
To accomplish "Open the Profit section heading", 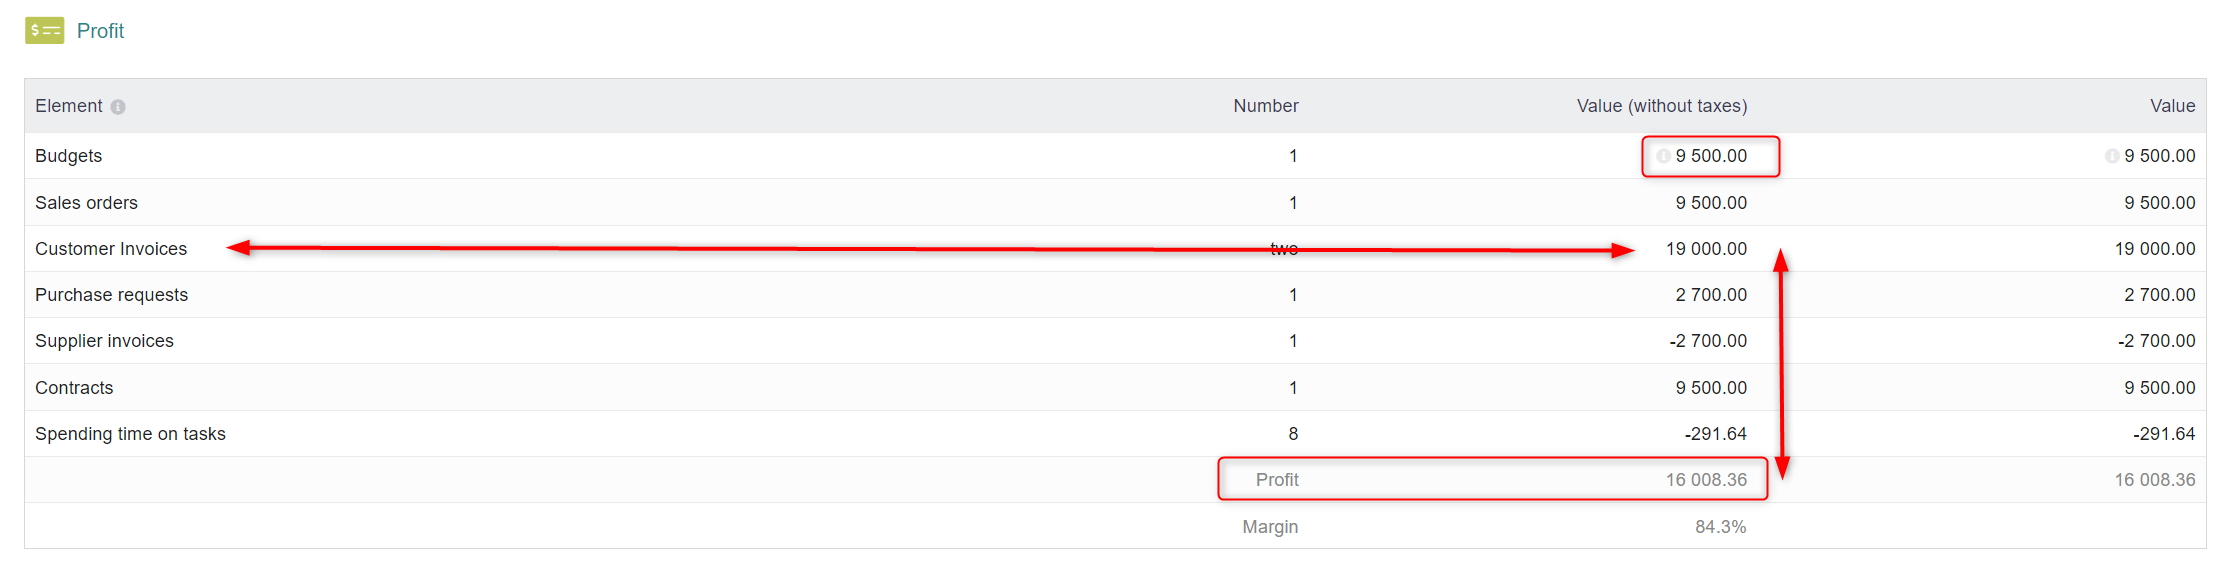I will 100,31.
